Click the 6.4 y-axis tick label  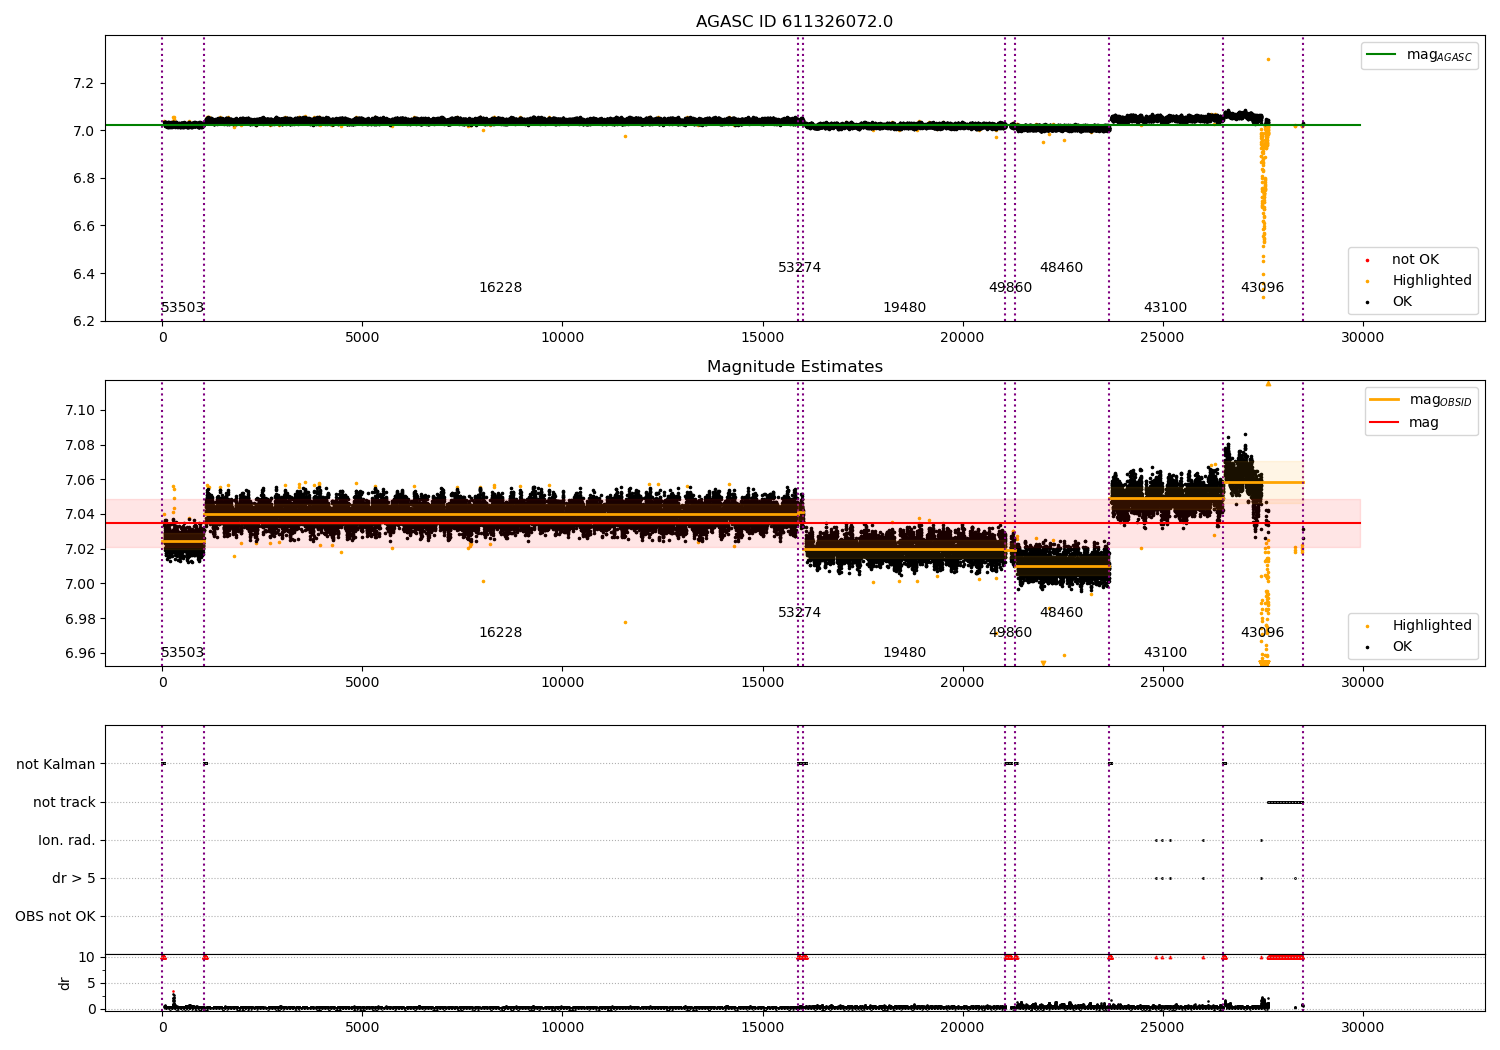point(84,274)
